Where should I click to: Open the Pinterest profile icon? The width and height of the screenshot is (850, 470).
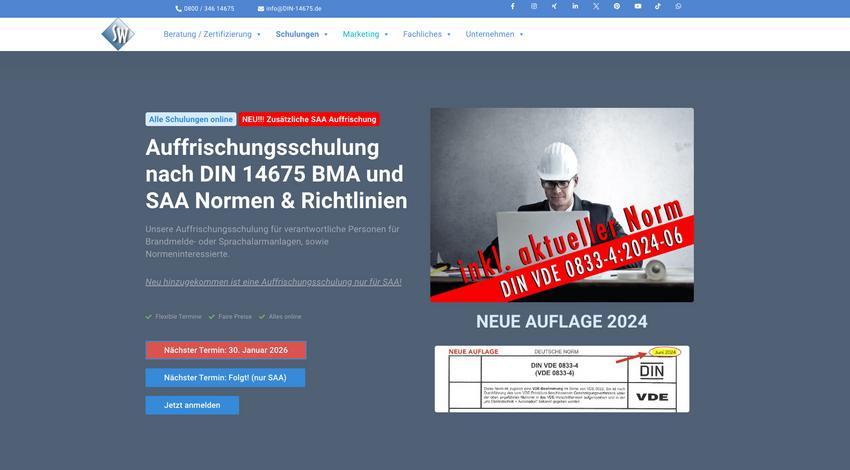(617, 7)
